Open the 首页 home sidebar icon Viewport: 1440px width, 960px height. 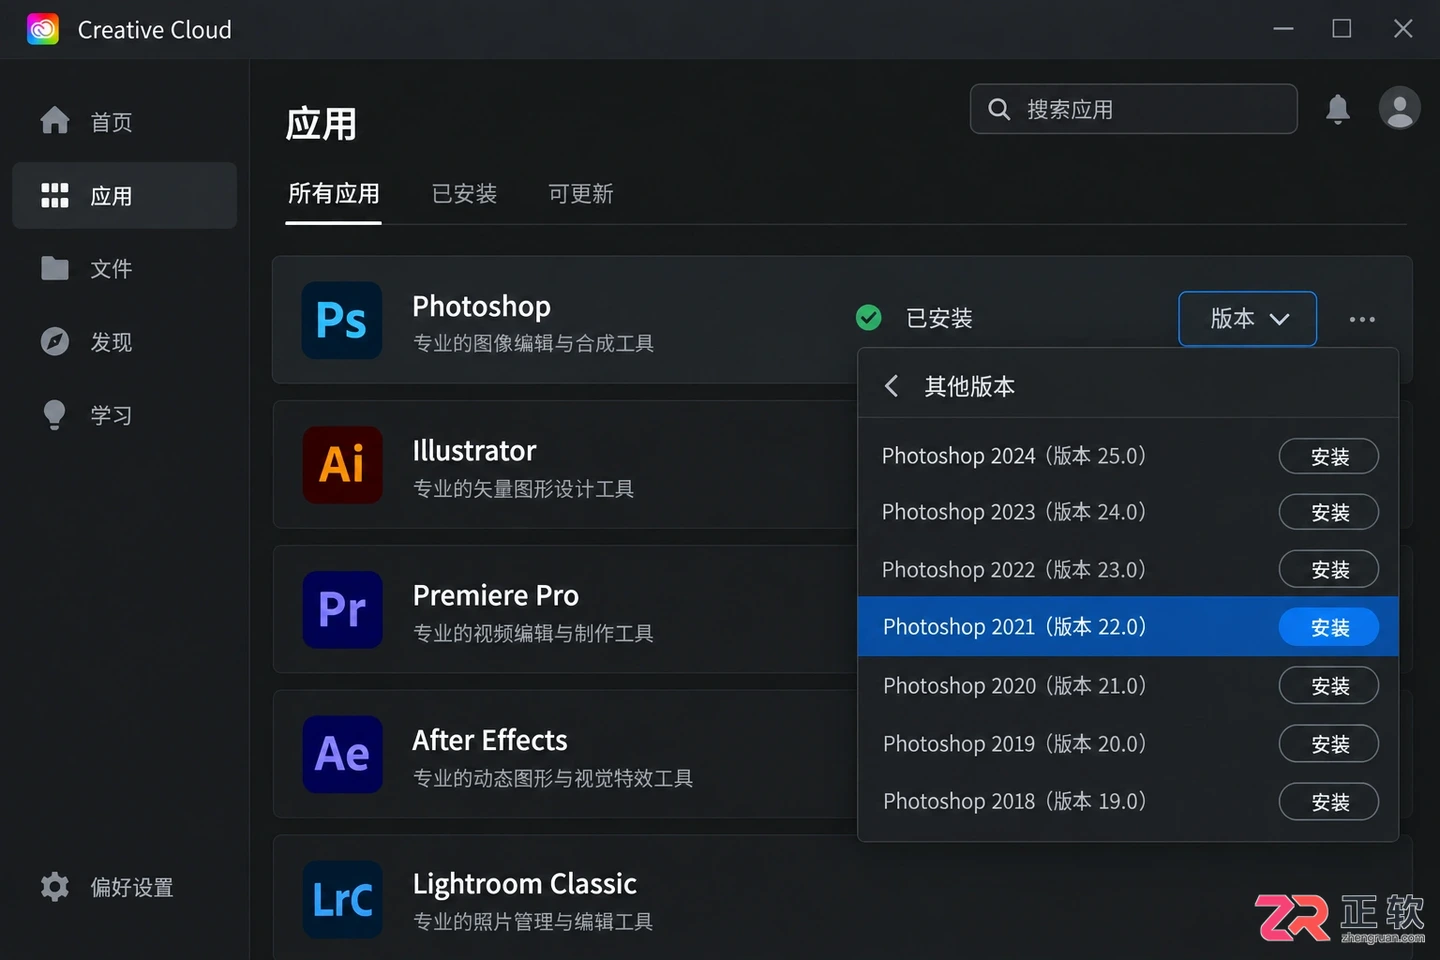point(55,120)
